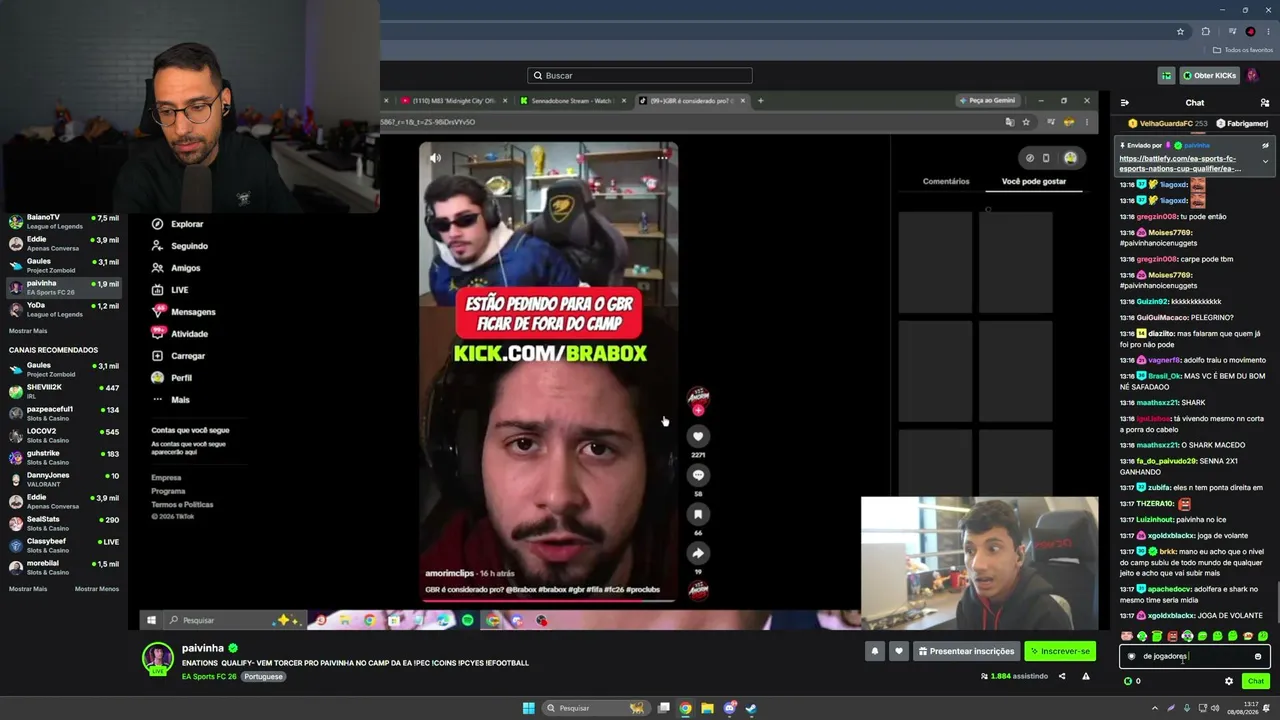Open SHEVIIII2K recommended channel
The height and width of the screenshot is (720, 1280).
point(64,391)
